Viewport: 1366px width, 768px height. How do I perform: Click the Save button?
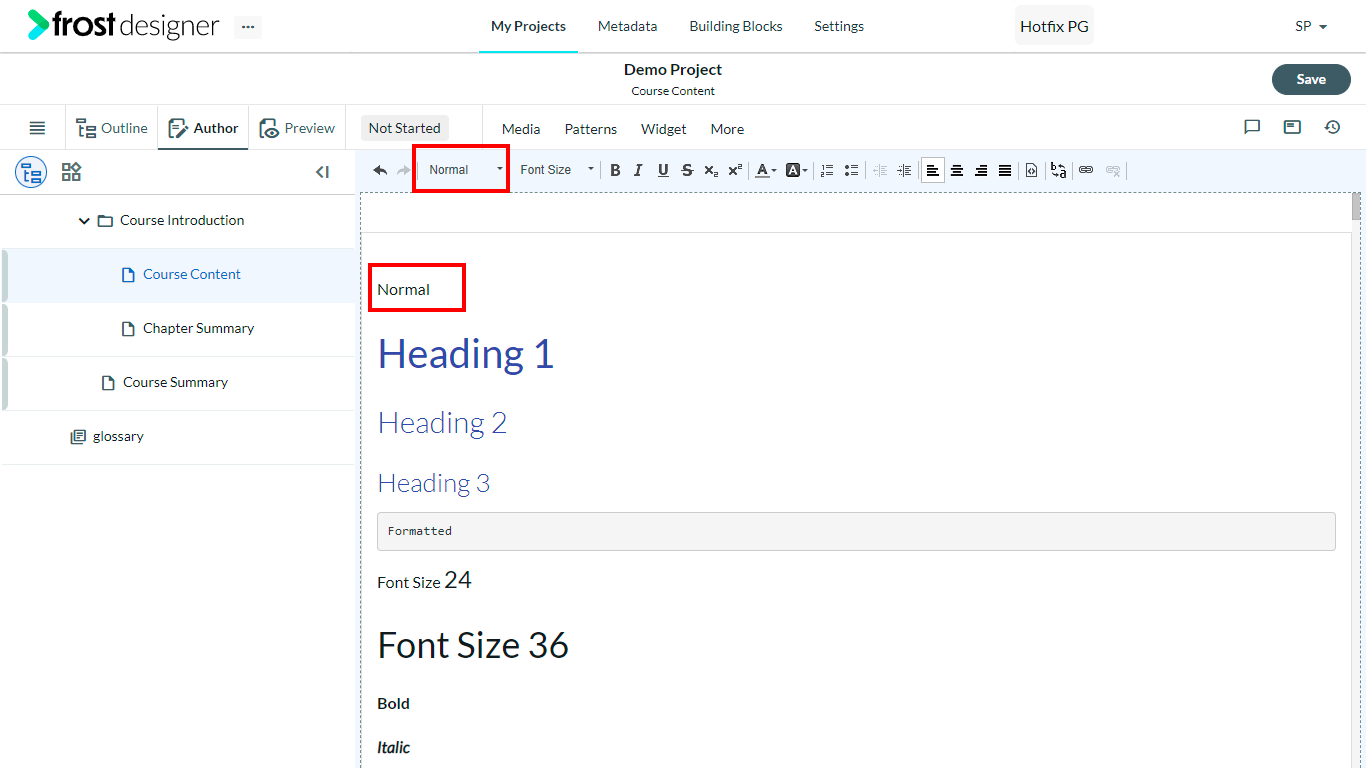point(1311,80)
